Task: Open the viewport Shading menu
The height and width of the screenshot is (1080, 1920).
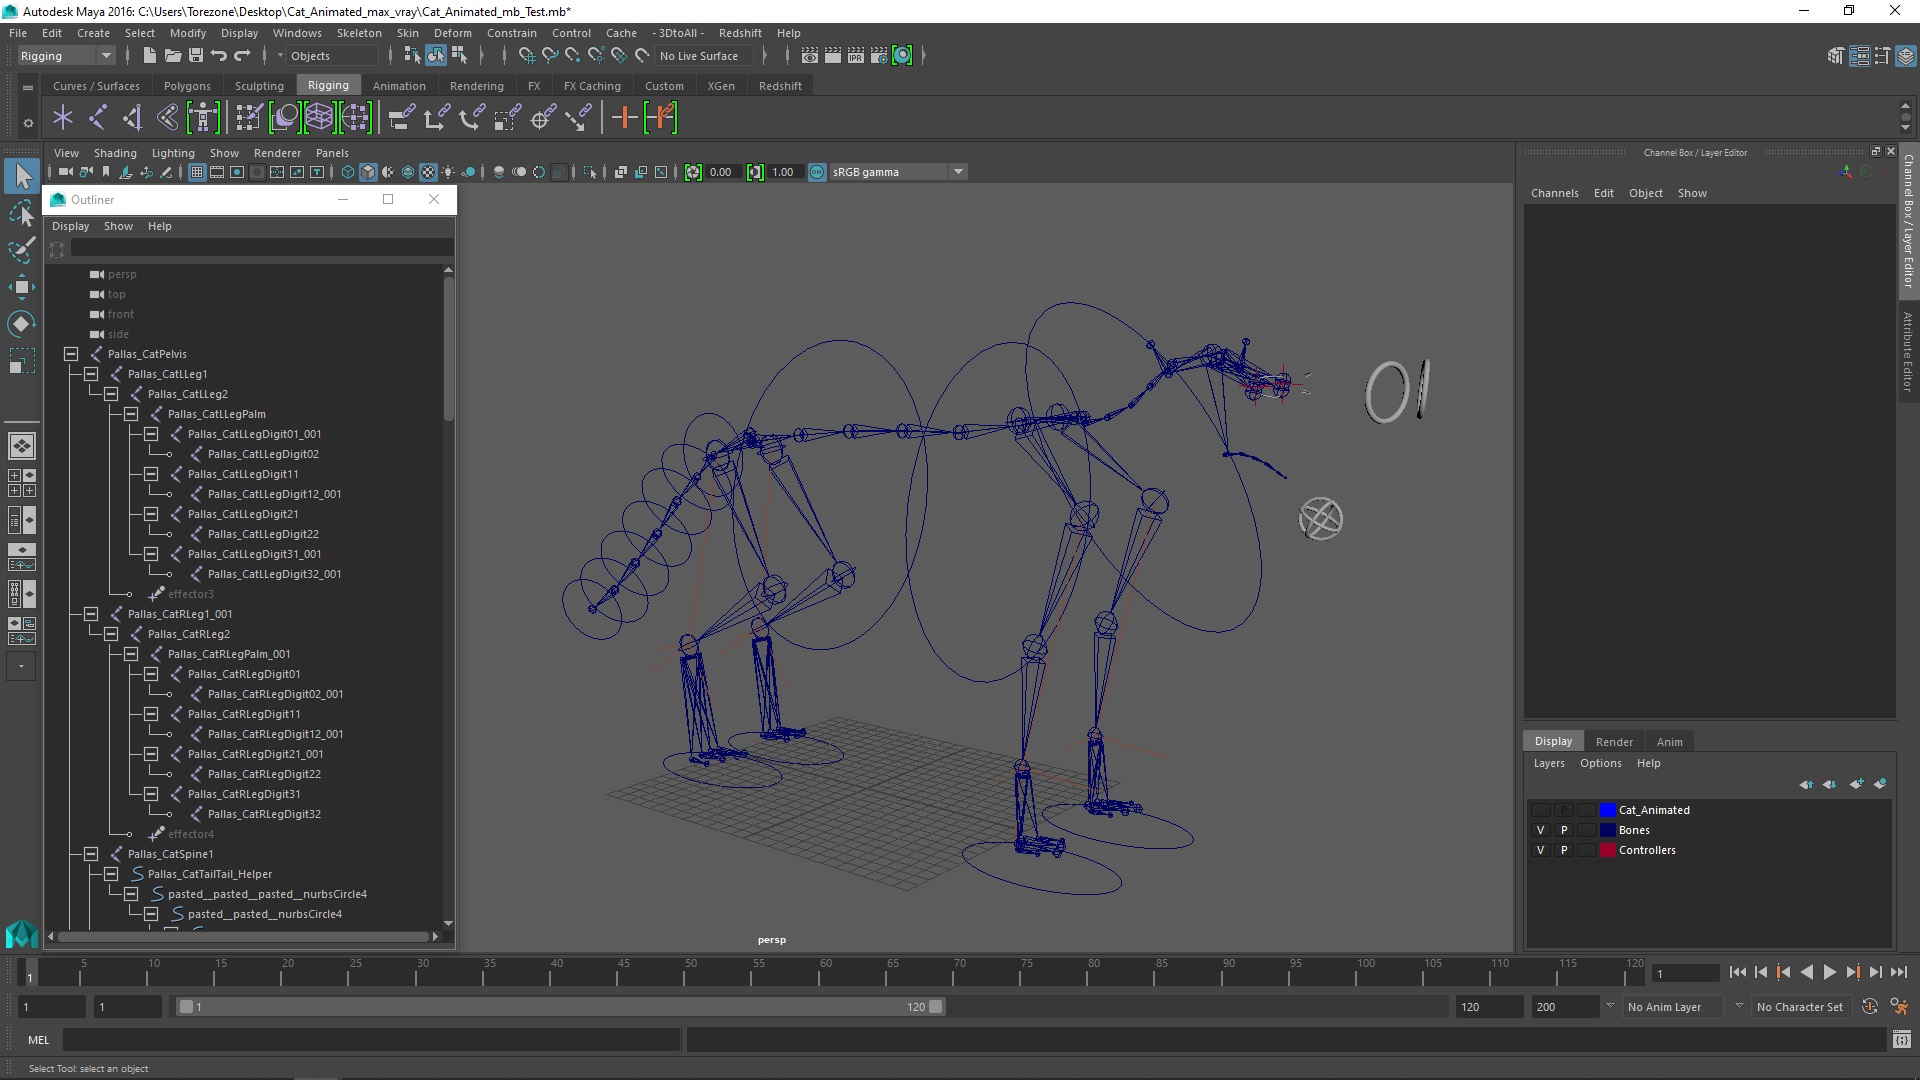Action: [115, 153]
